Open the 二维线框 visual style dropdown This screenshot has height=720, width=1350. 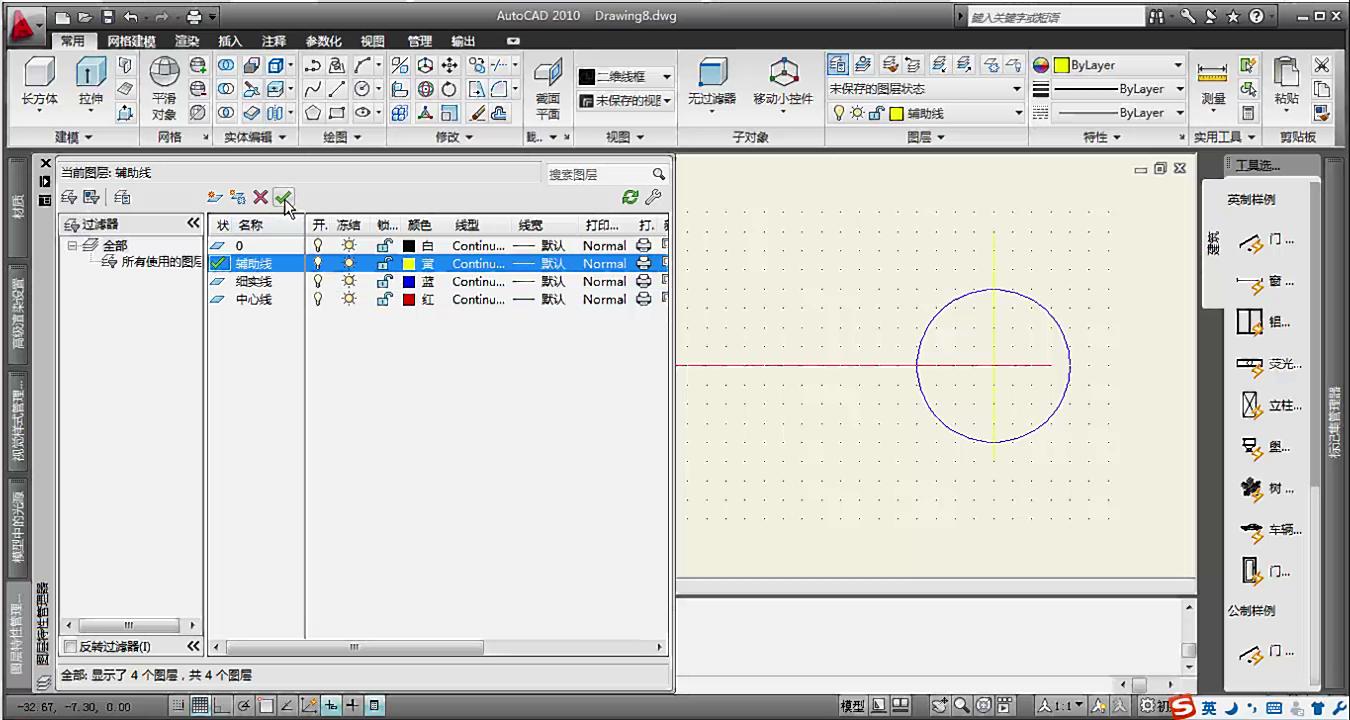[666, 76]
